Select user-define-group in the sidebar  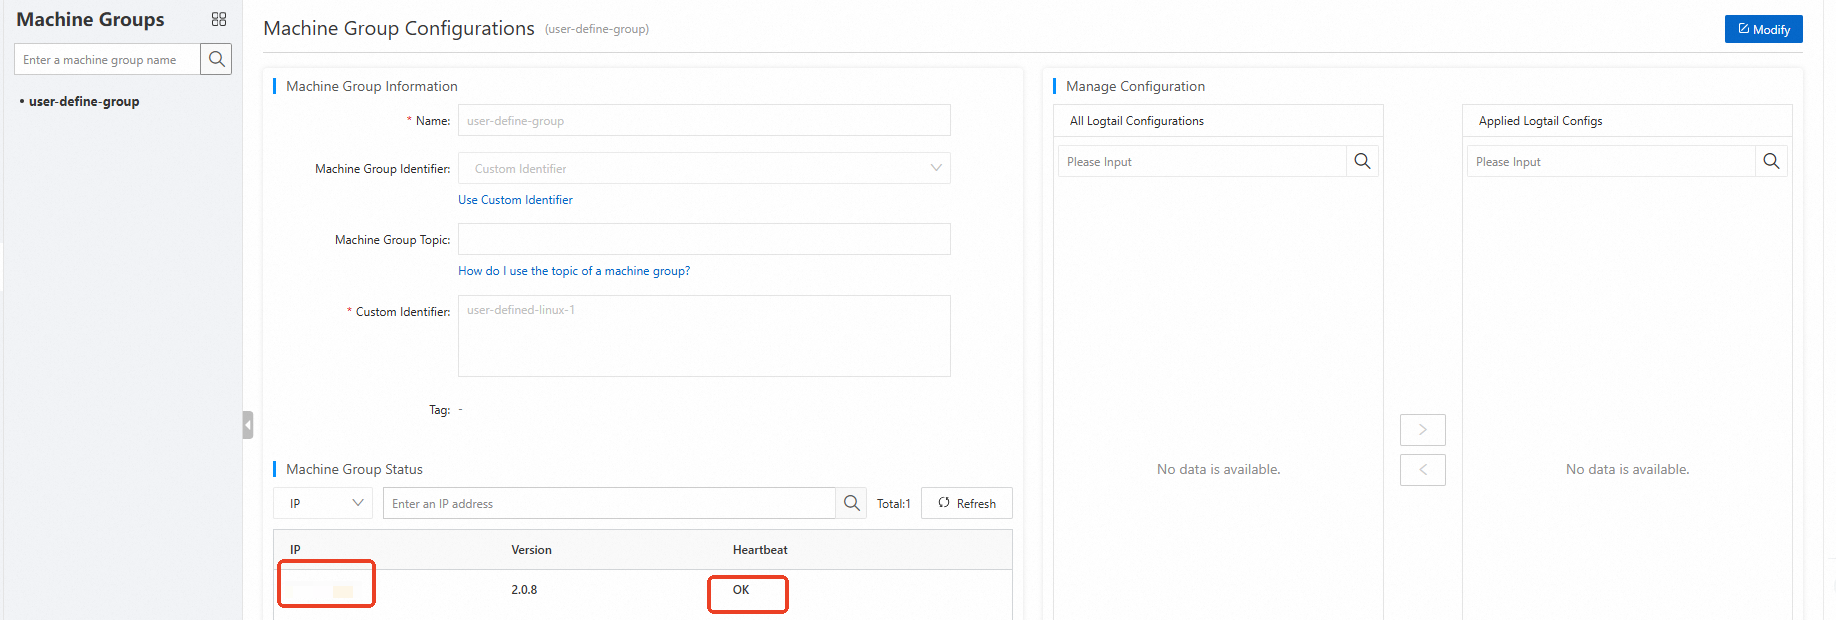coord(84,101)
